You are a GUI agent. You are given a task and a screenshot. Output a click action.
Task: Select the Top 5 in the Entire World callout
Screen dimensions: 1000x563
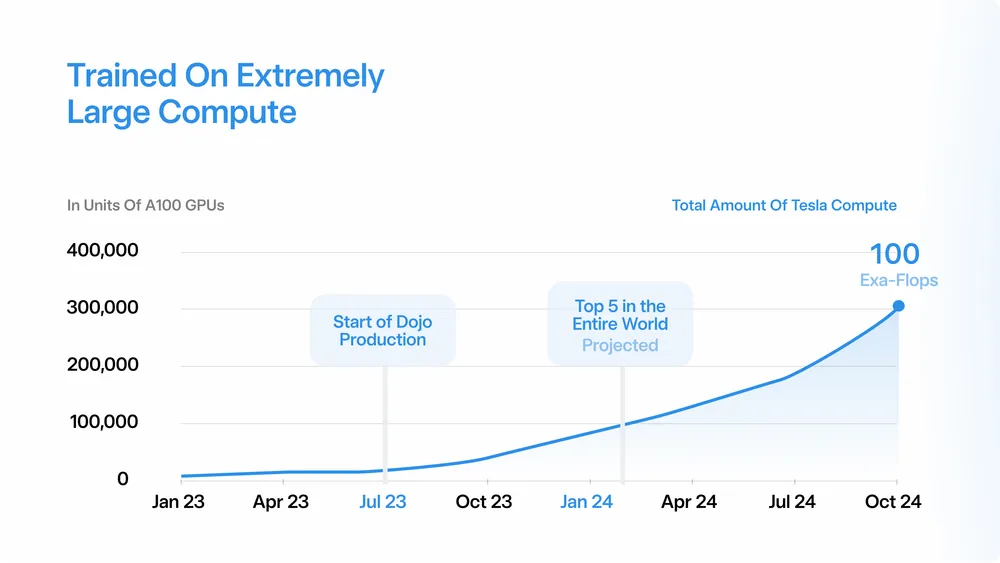(x=620, y=324)
